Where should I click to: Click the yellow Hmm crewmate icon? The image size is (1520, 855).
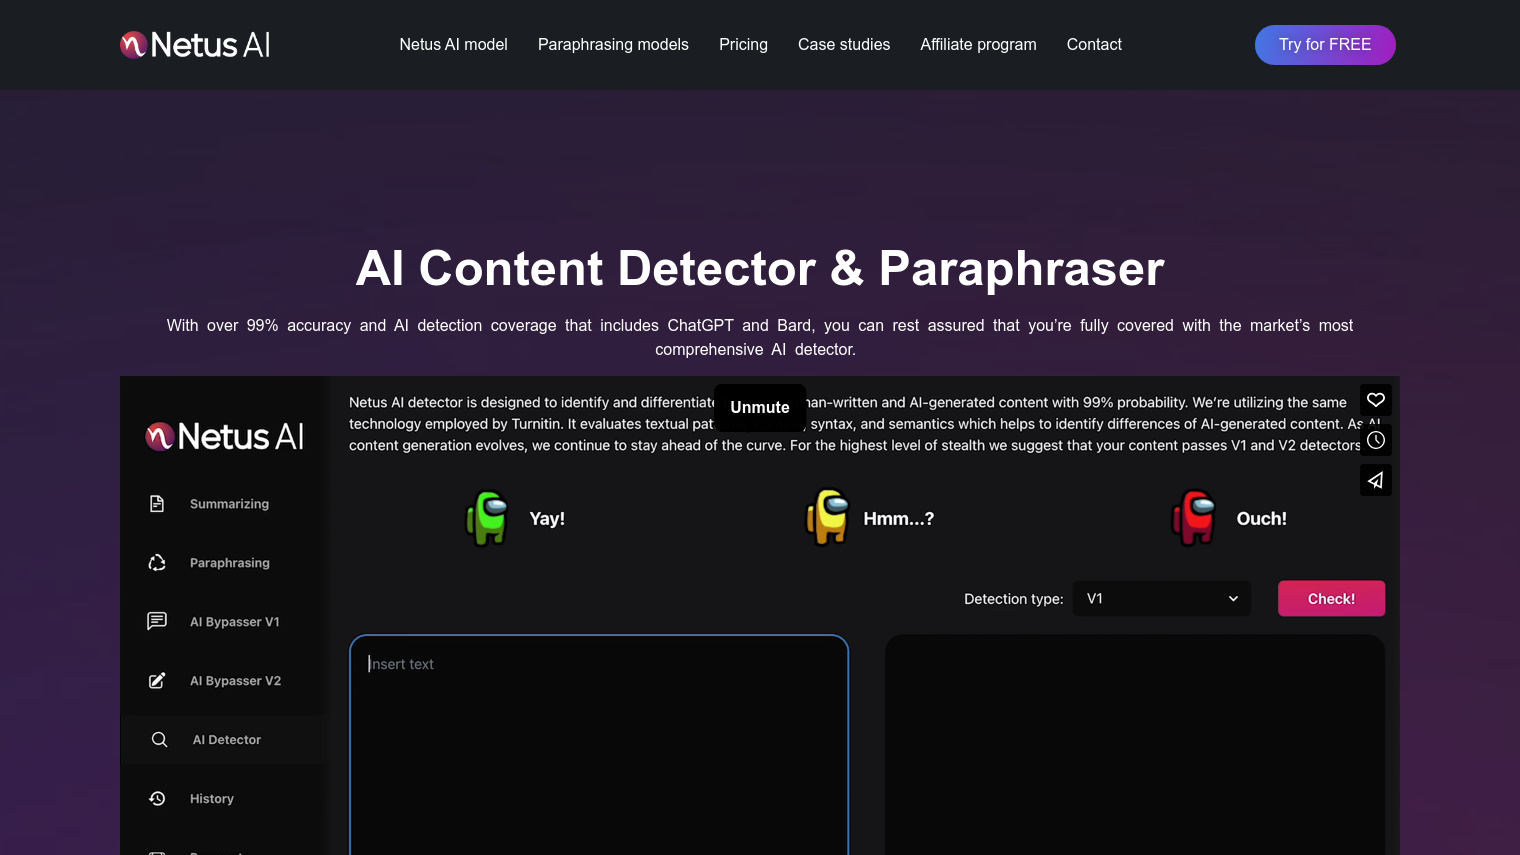pos(828,517)
